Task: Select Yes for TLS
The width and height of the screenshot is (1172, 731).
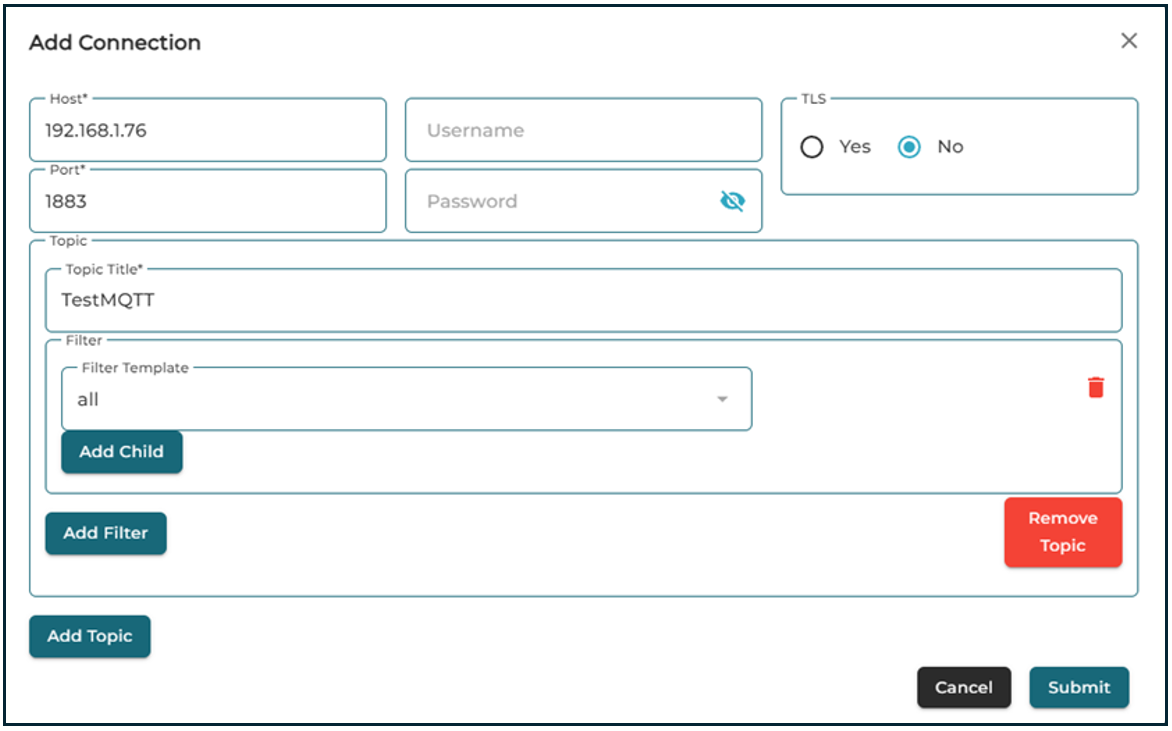Action: tap(812, 147)
